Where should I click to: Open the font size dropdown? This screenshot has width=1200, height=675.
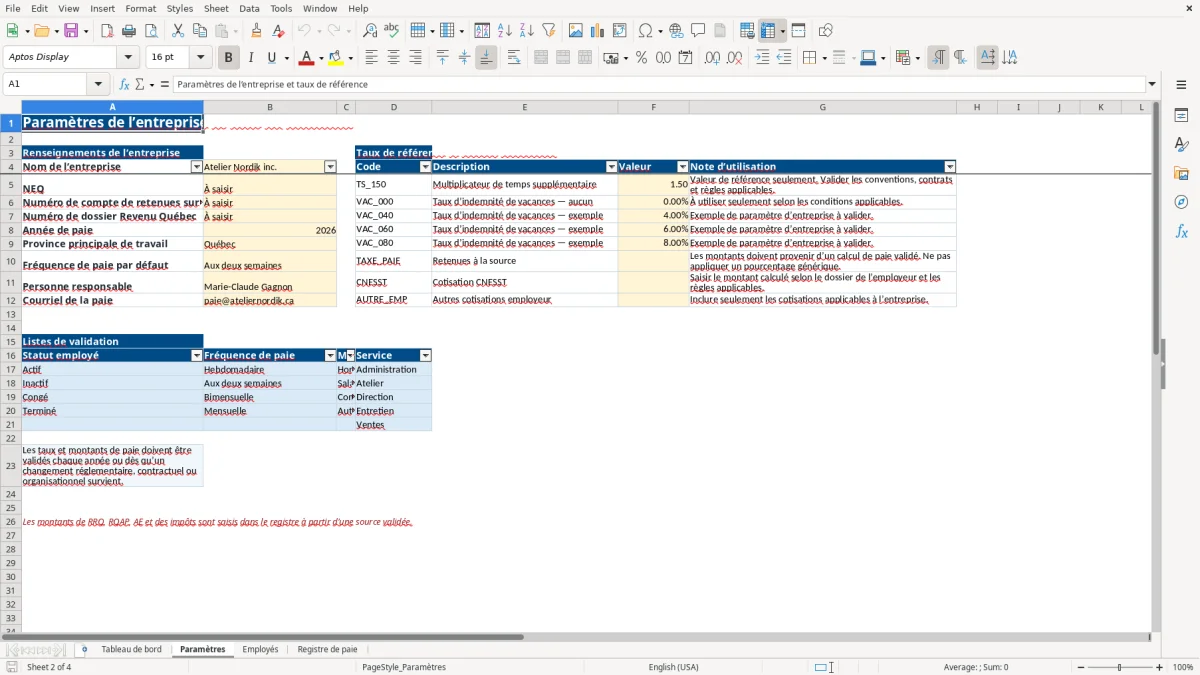[200, 58]
